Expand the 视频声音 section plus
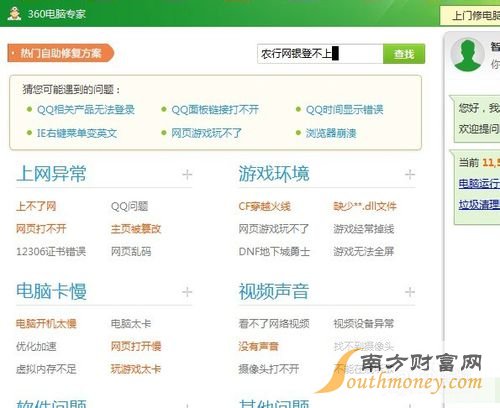 click(x=410, y=292)
